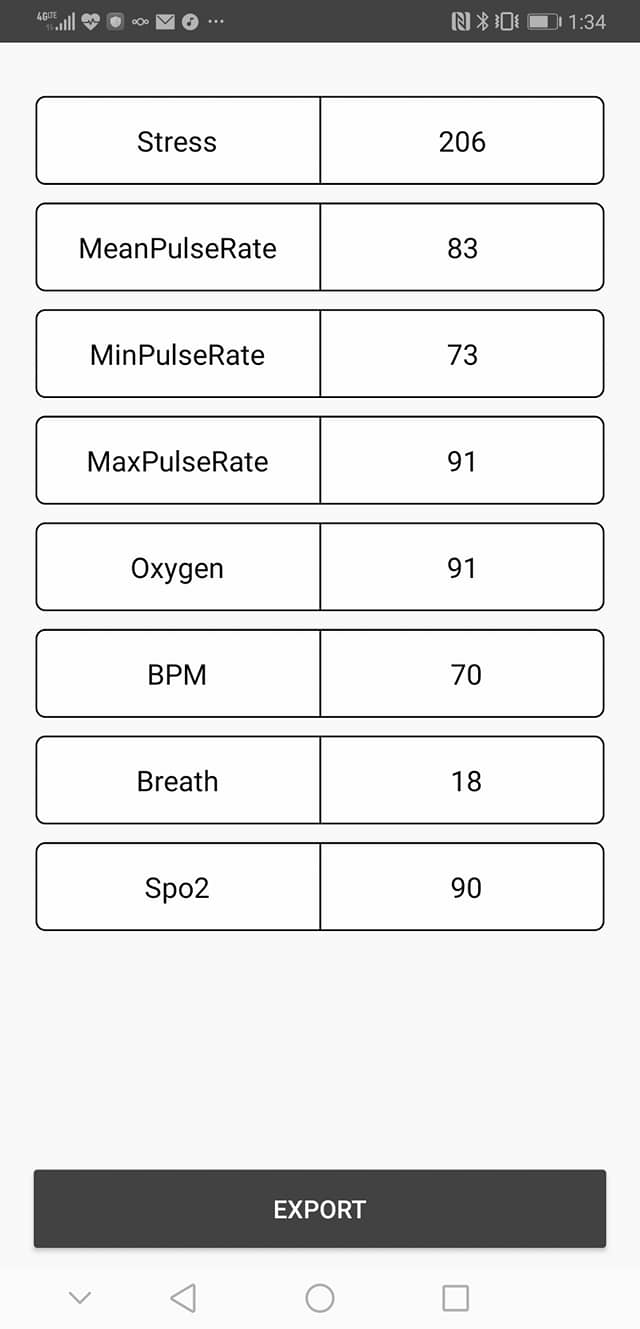The width and height of the screenshot is (640, 1329).
Task: Tap the NFC status icon
Action: pos(460,21)
